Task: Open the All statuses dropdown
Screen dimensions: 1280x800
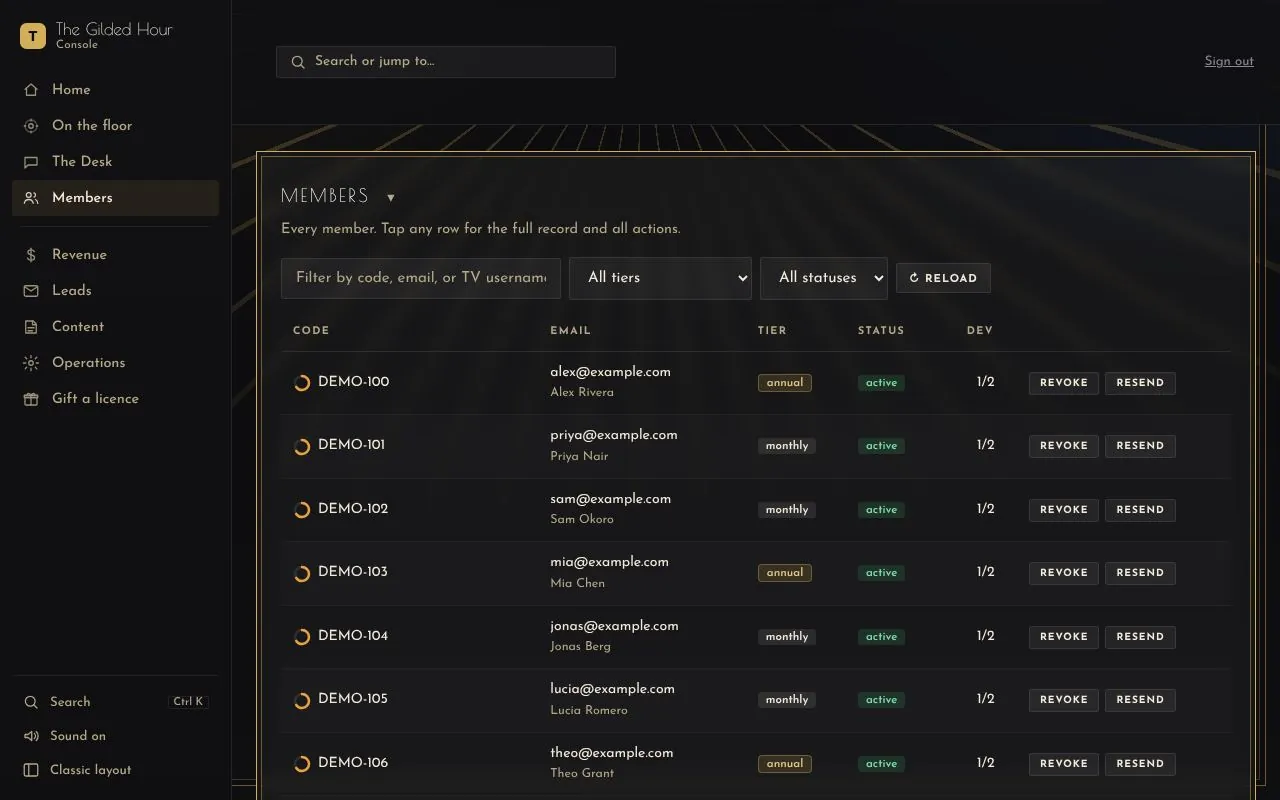Action: 824,278
